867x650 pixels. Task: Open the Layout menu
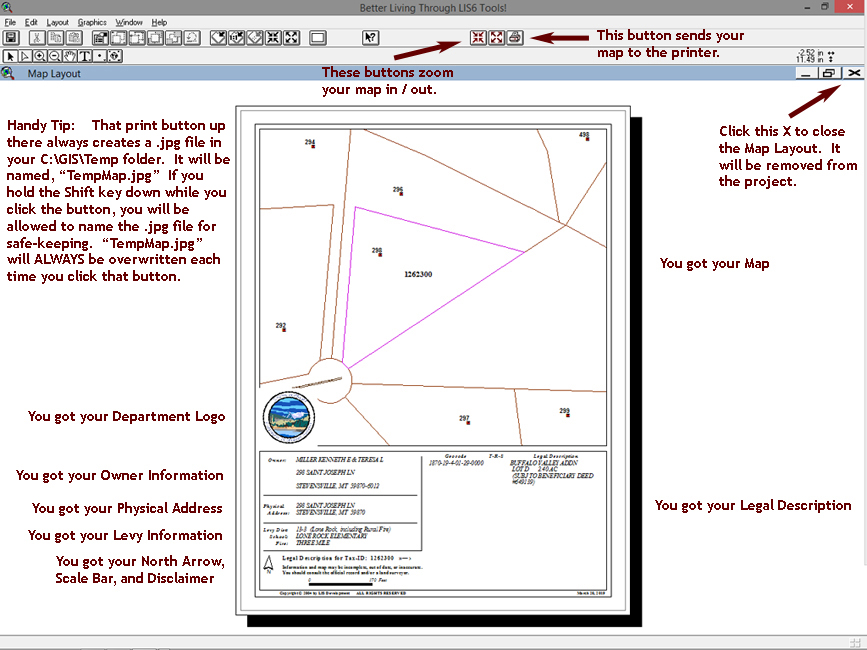[x=58, y=22]
